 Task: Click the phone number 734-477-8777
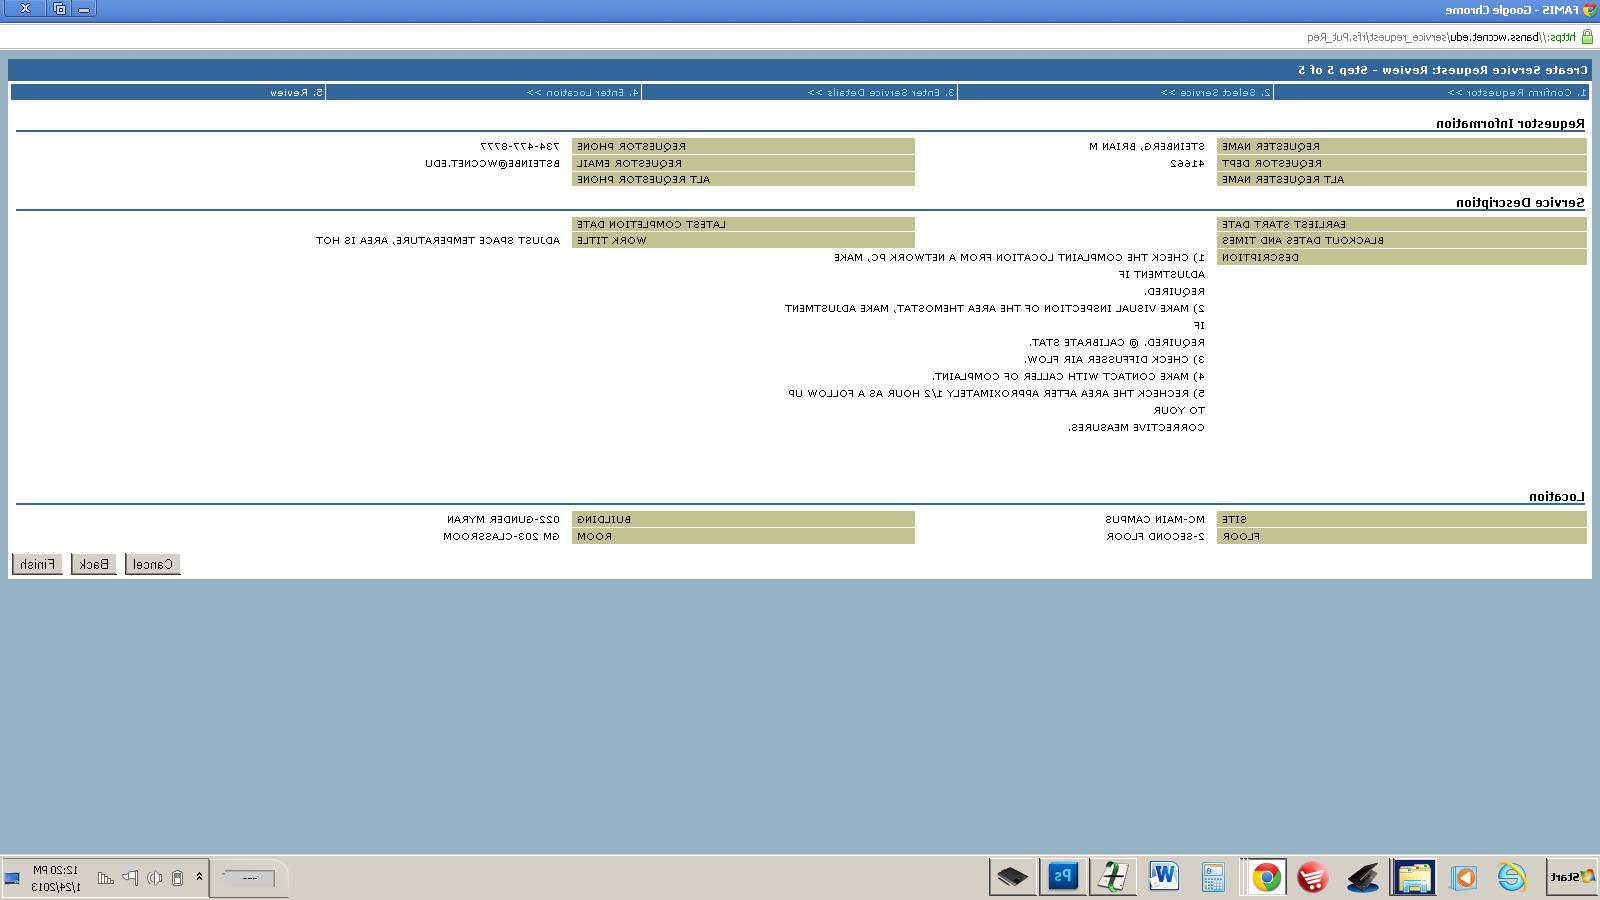(519, 146)
